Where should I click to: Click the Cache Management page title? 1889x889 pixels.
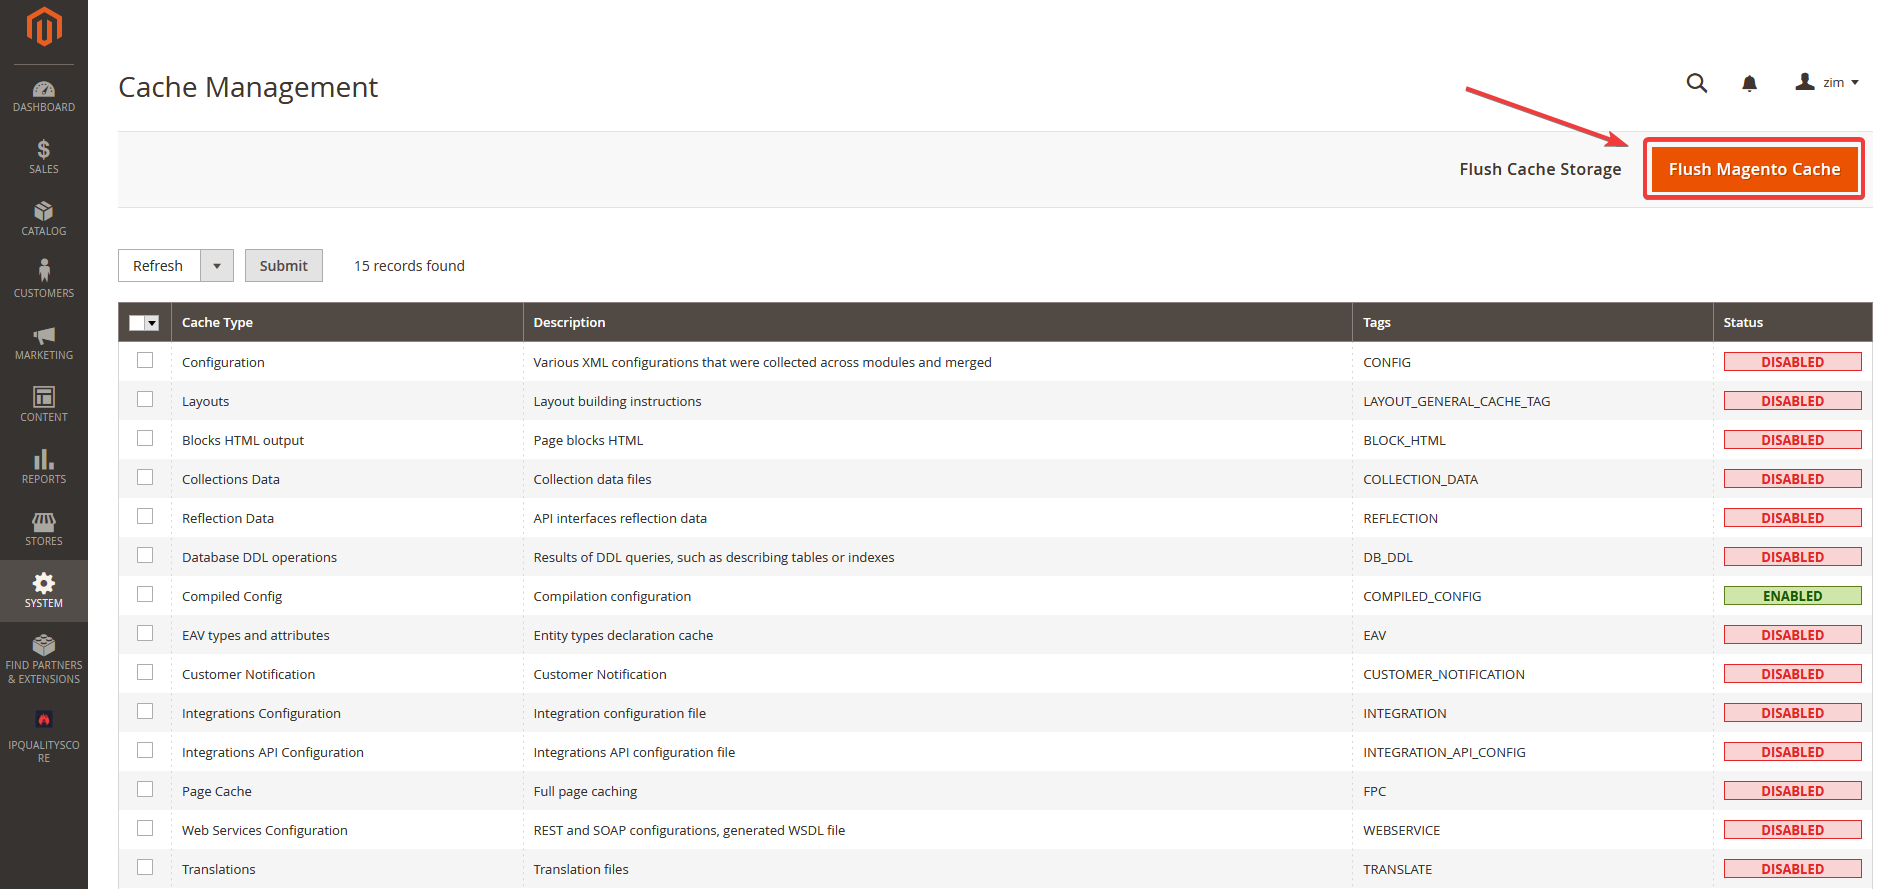pos(248,87)
